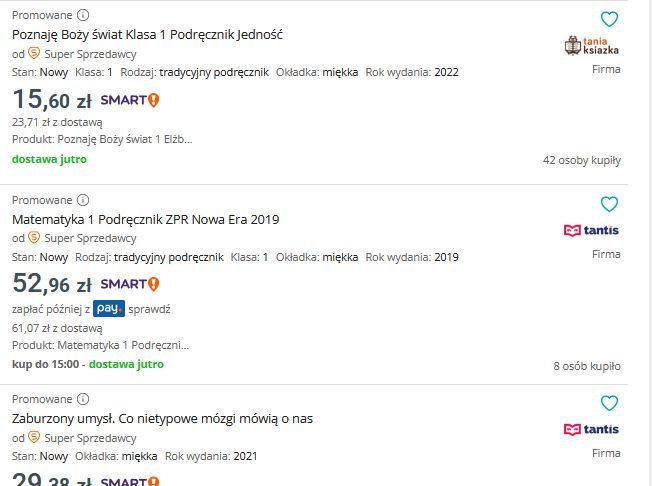Click the PayU pay later logo

click(109, 309)
